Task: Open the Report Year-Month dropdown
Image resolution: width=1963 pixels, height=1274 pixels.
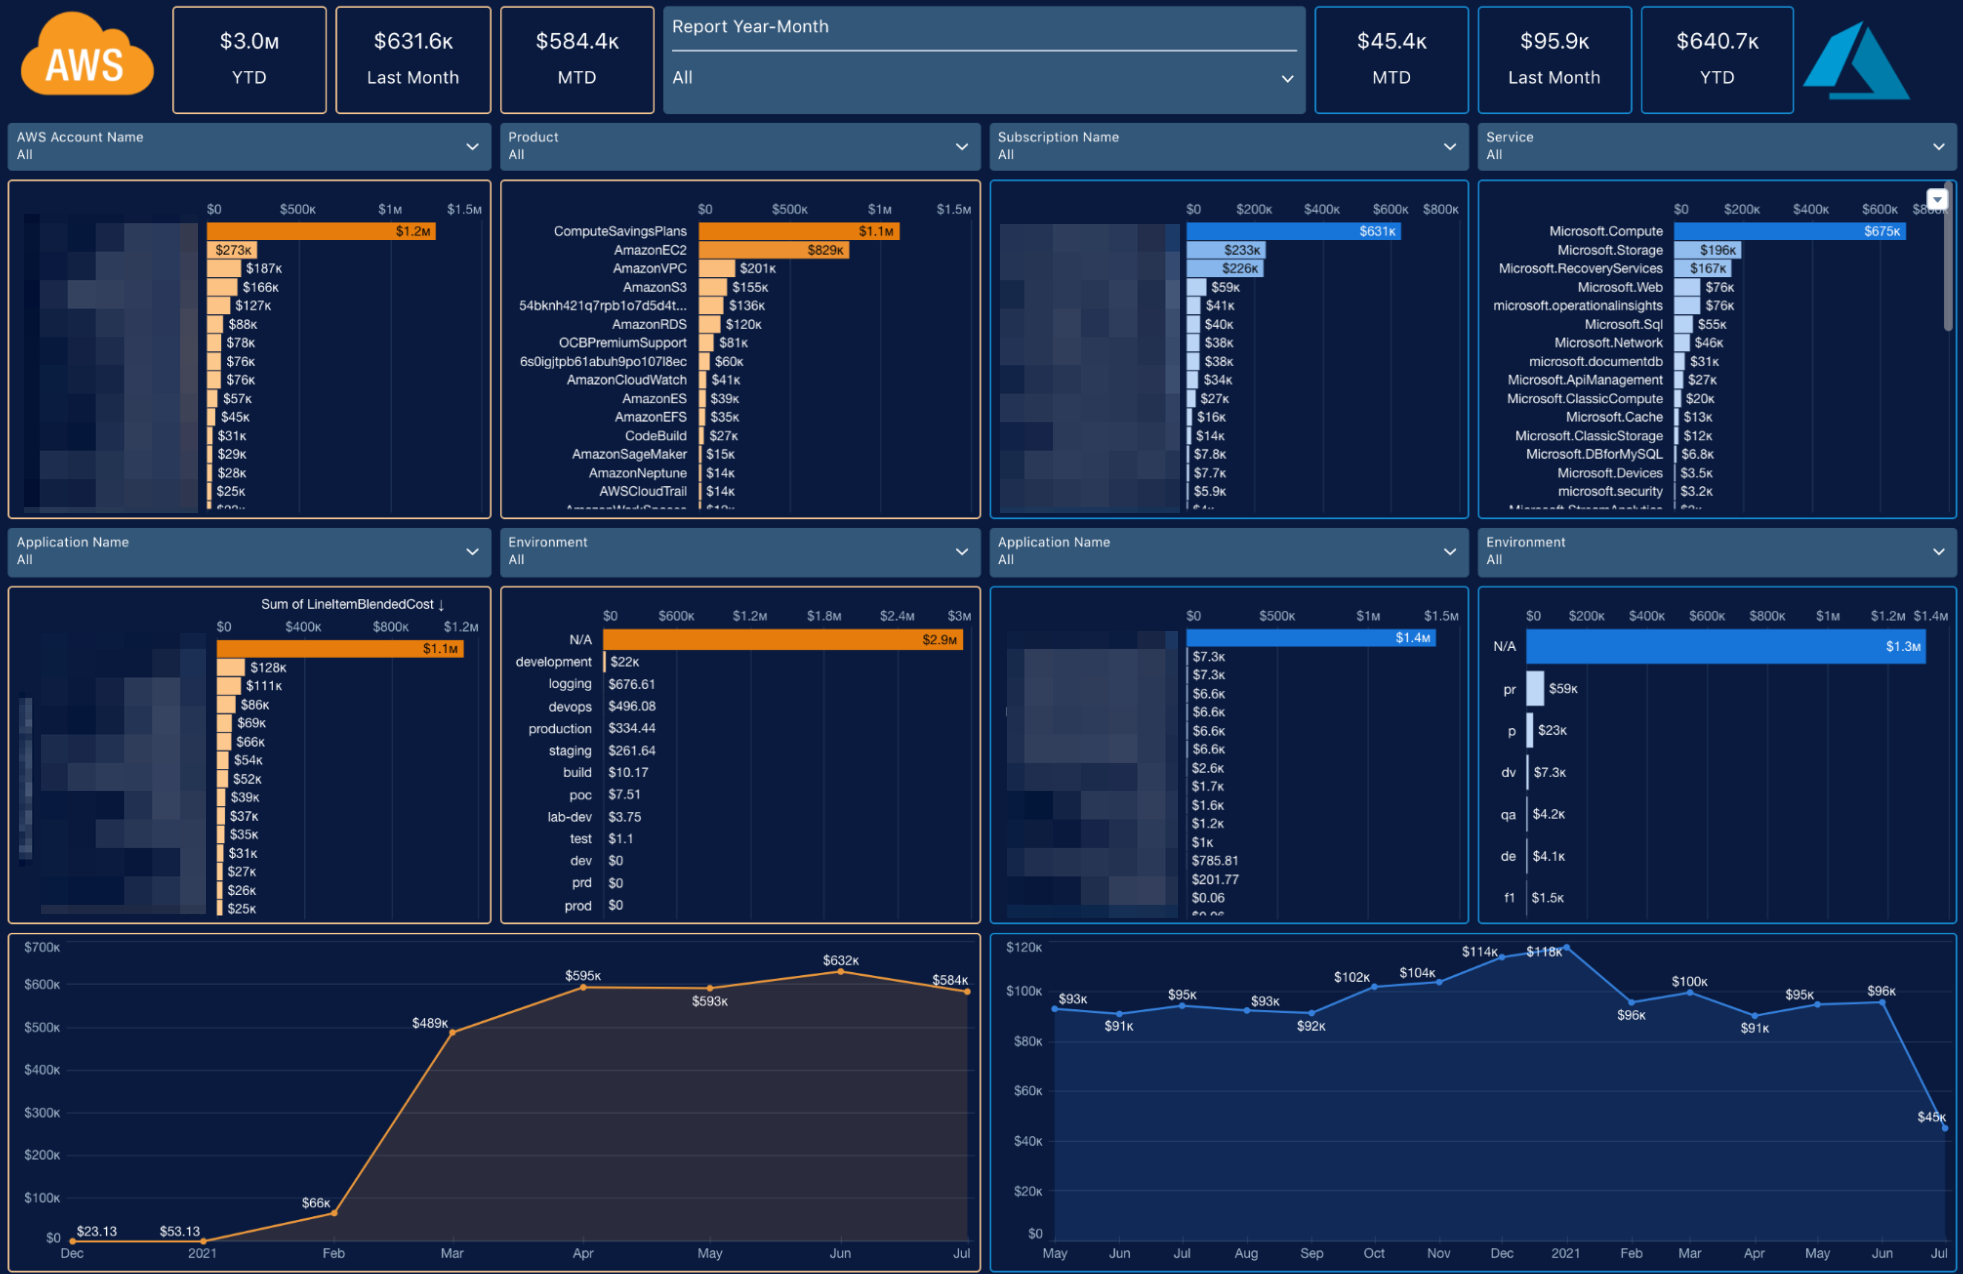Action: 1288,78
